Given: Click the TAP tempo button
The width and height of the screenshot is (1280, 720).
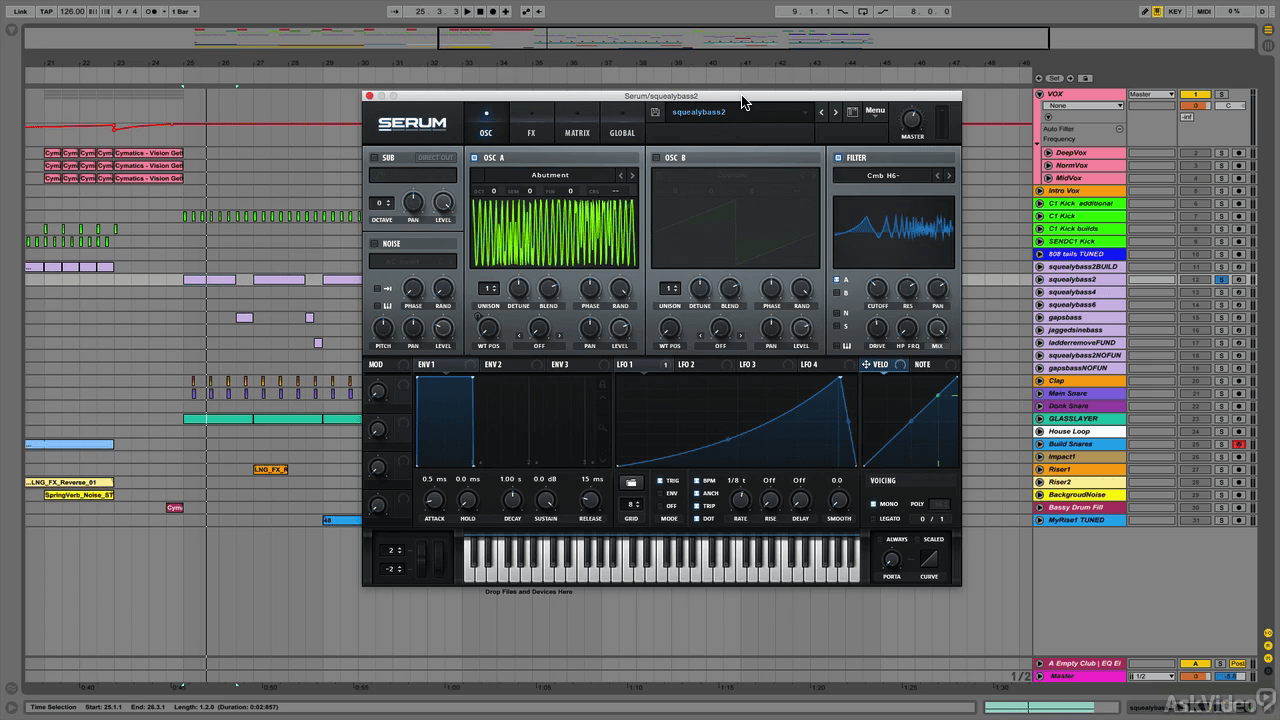Looking at the screenshot, I should (46, 12).
